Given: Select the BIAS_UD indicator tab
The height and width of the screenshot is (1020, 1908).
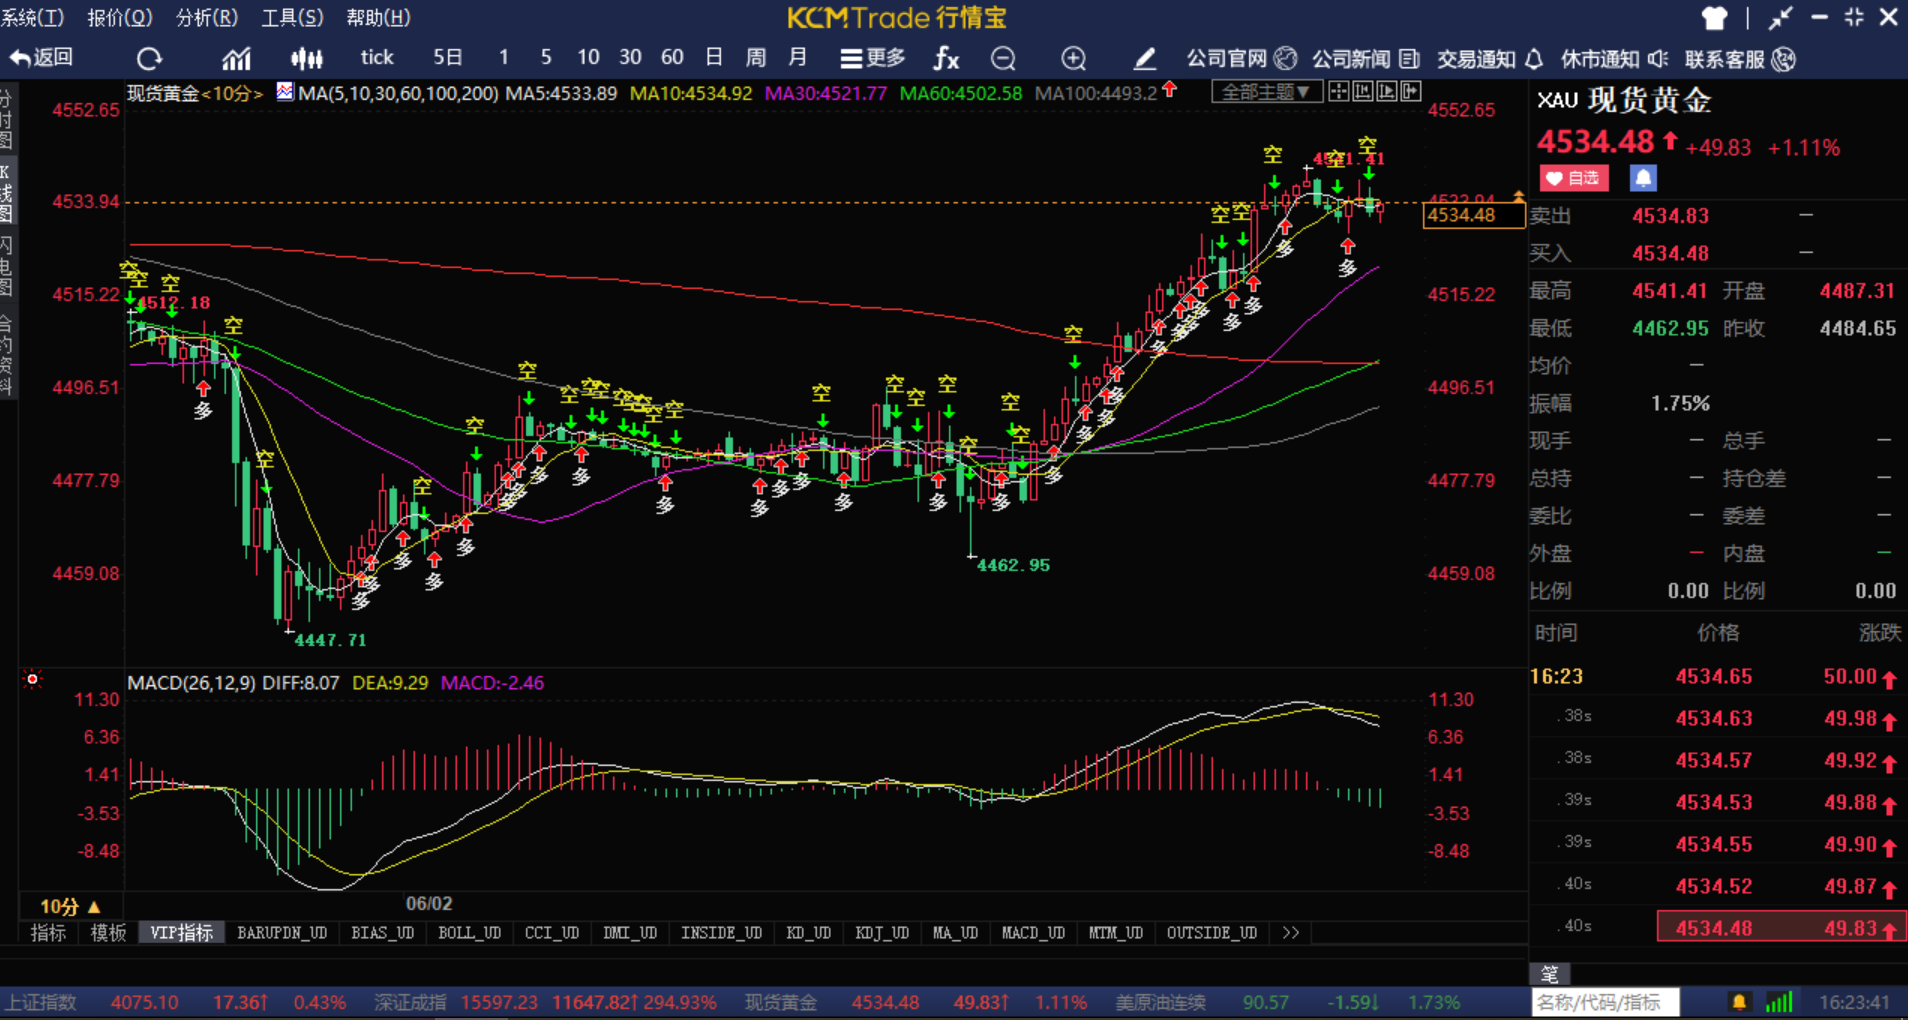Looking at the screenshot, I should pyautogui.click(x=383, y=933).
